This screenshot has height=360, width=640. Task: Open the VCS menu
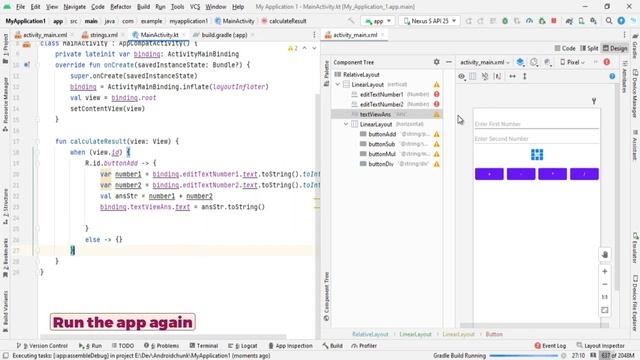[x=195, y=7]
